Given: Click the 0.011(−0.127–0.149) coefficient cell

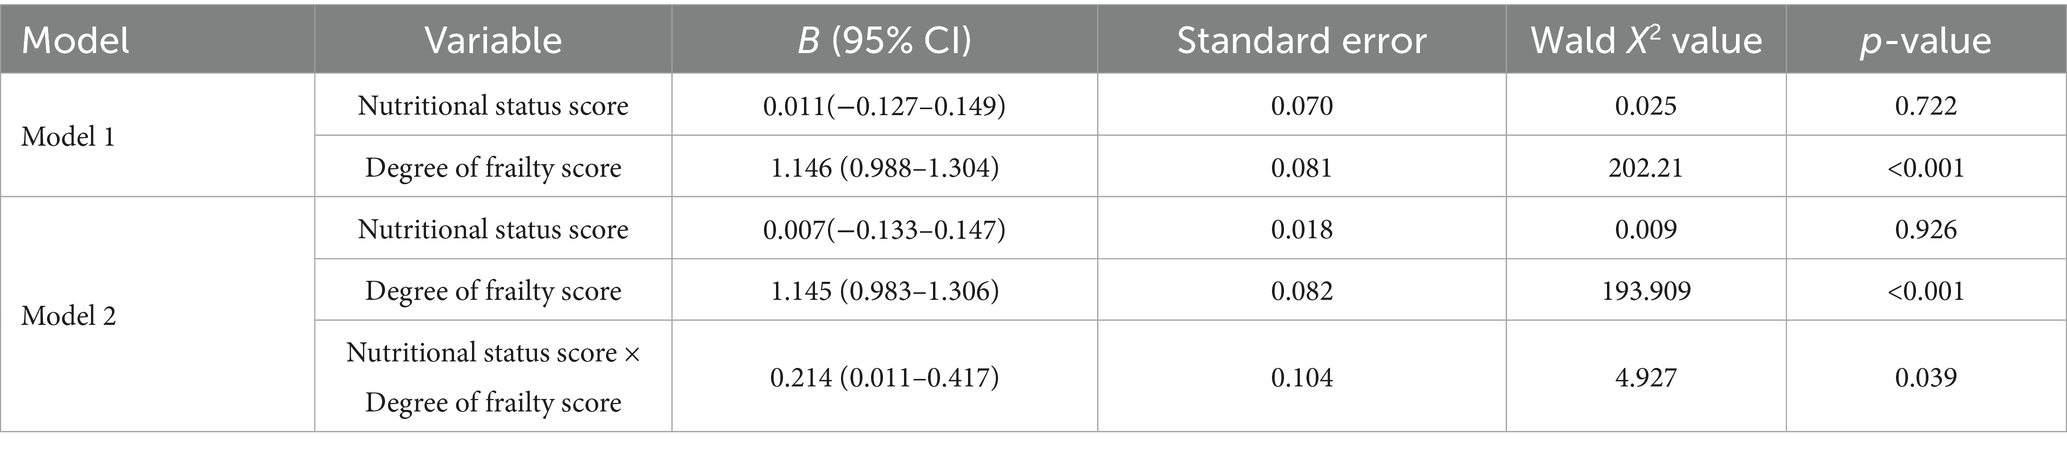Looking at the screenshot, I should (884, 106).
